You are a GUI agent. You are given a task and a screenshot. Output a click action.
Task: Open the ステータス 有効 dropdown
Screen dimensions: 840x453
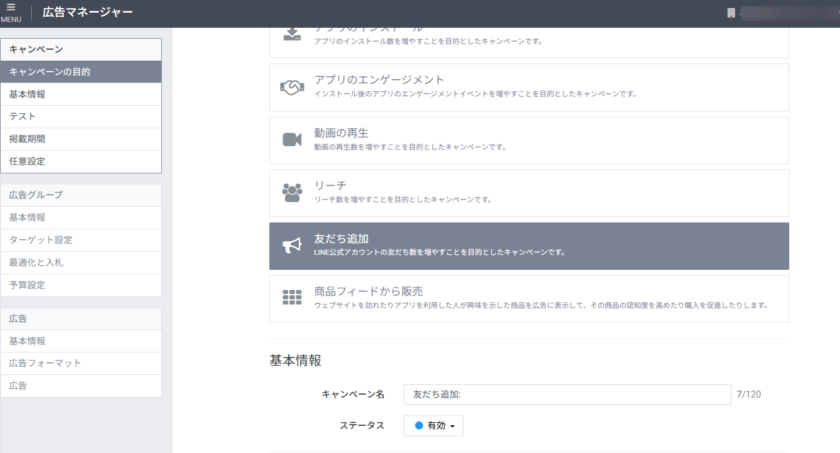(x=434, y=426)
